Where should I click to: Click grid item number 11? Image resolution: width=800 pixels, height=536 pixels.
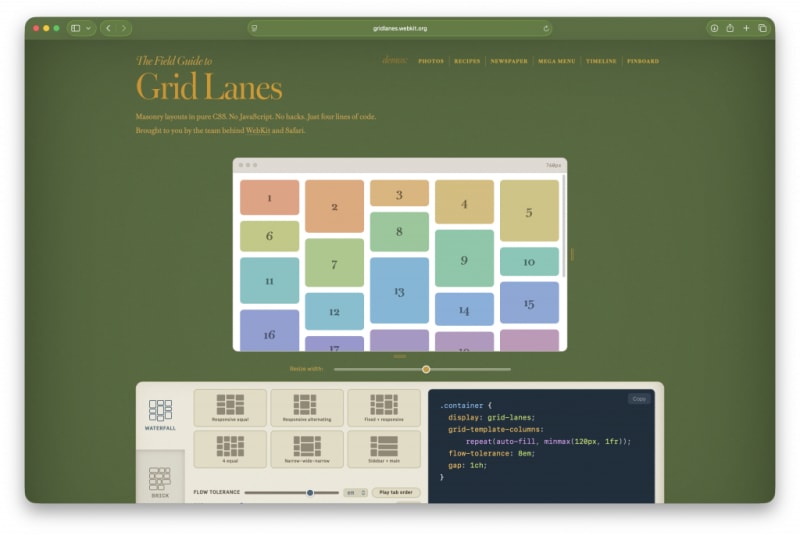click(269, 280)
